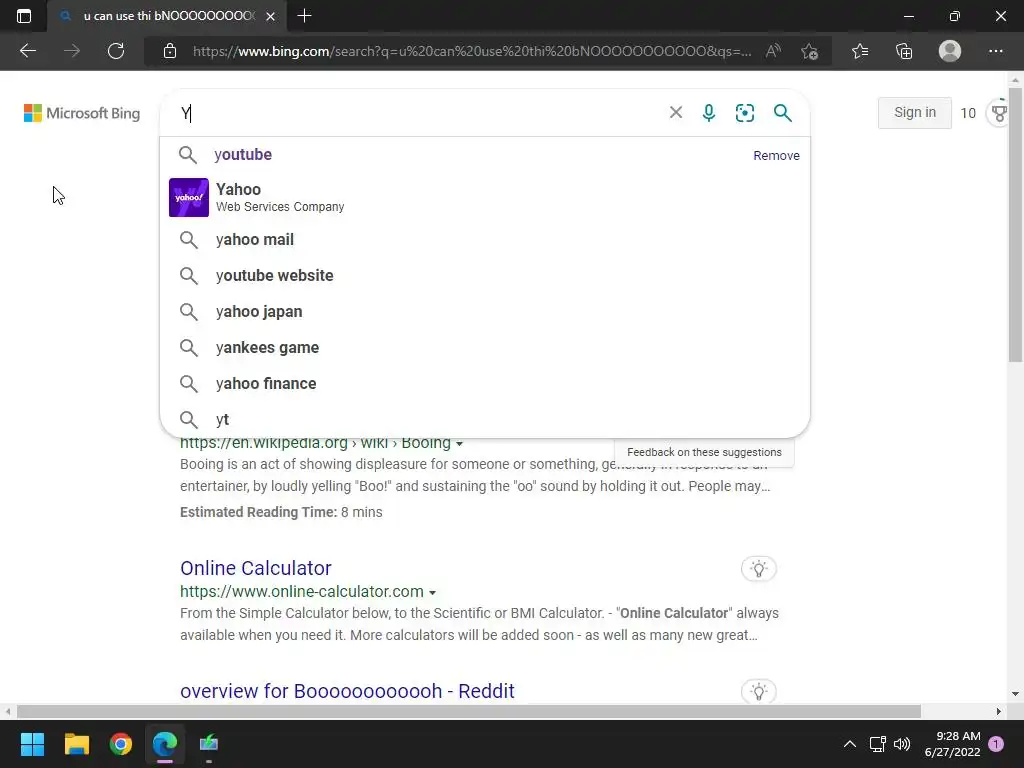Close the current Bing search tab
The width and height of the screenshot is (1024, 768).
270,16
